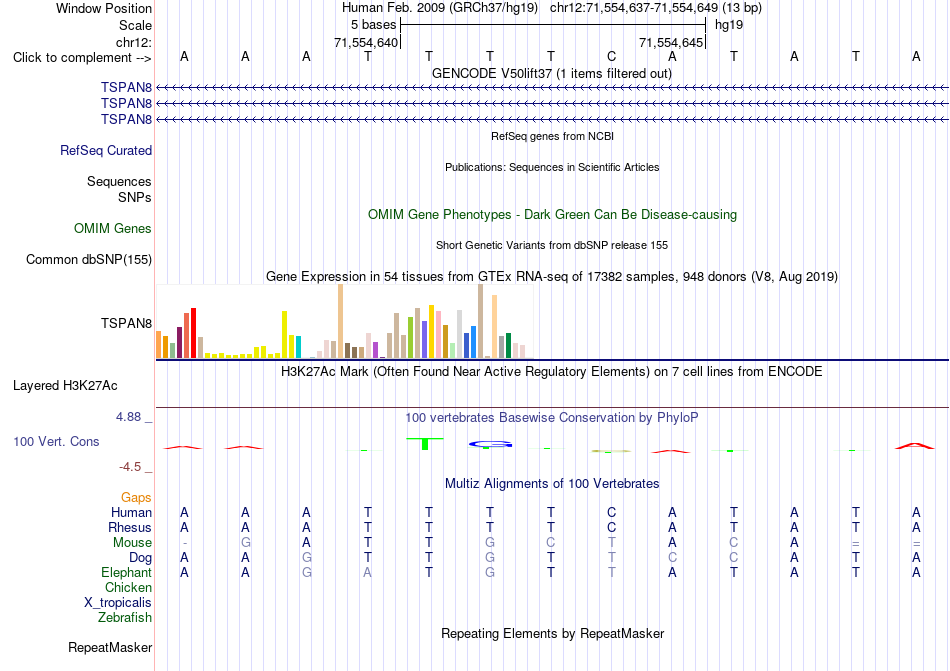The image size is (950, 671).
Task: Open the RefSeq Curated track label
Action: 106,150
